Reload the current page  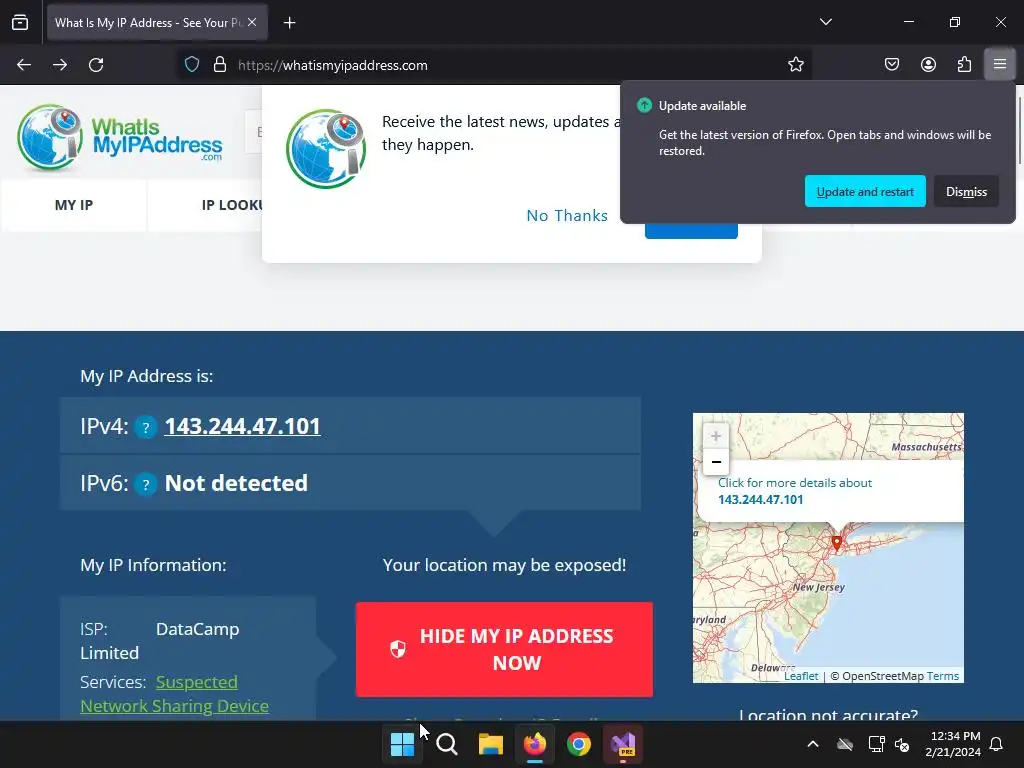tap(96, 65)
